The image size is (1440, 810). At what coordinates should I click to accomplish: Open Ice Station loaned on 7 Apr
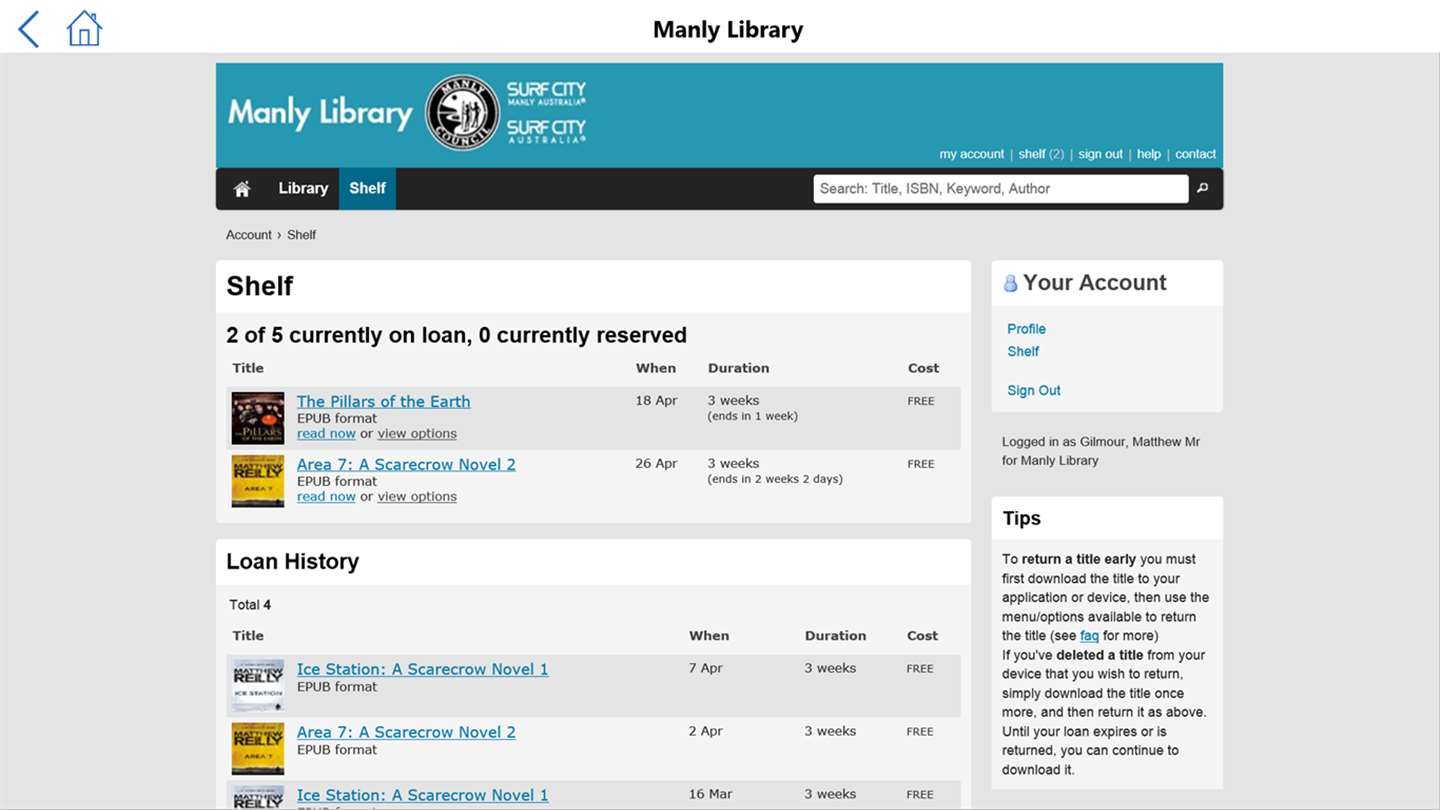coord(422,669)
